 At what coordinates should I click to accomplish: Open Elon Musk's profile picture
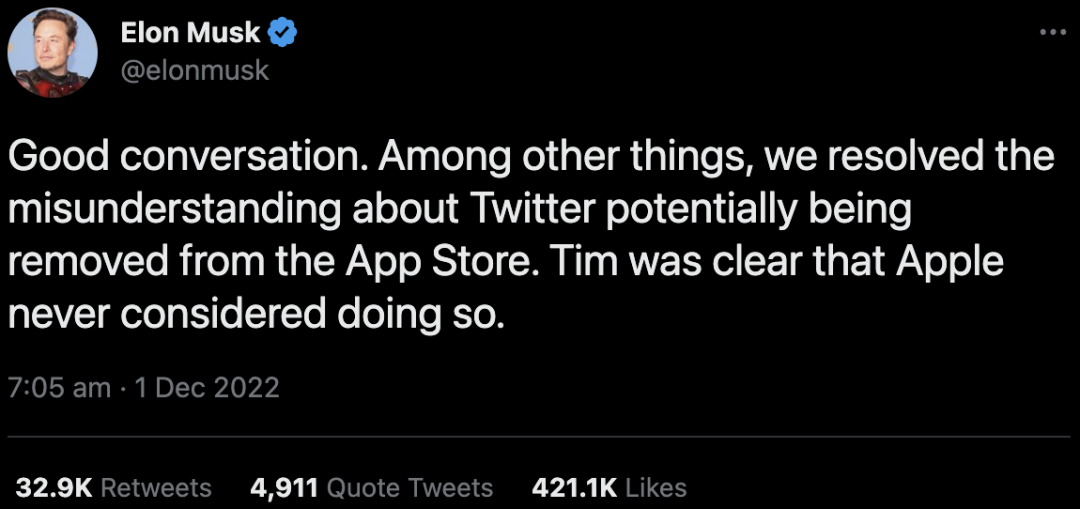[x=52, y=52]
